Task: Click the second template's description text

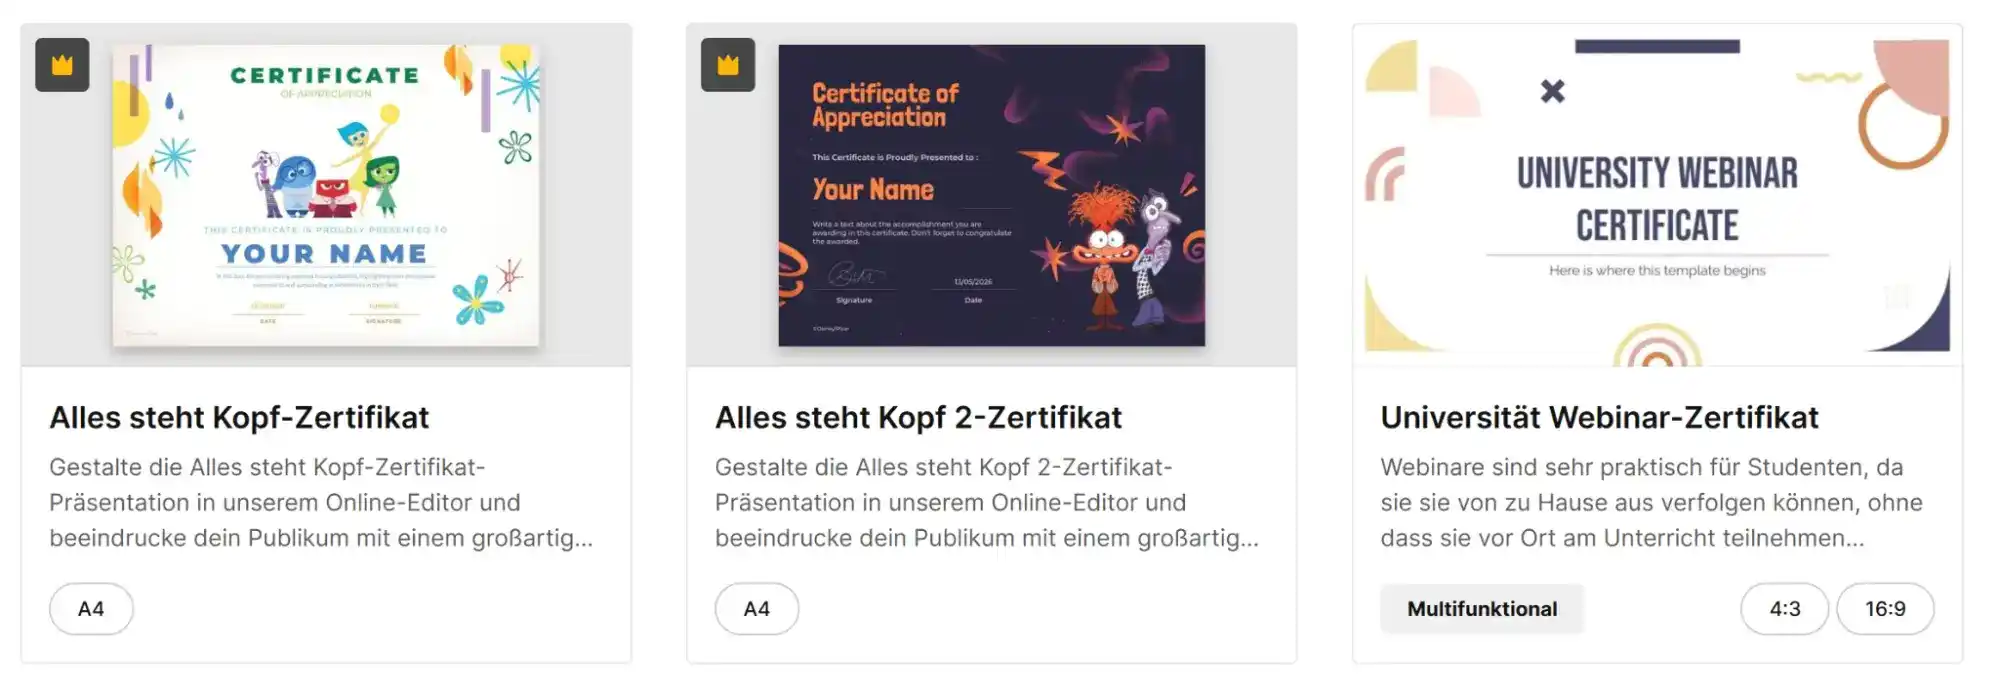Action: click(987, 503)
